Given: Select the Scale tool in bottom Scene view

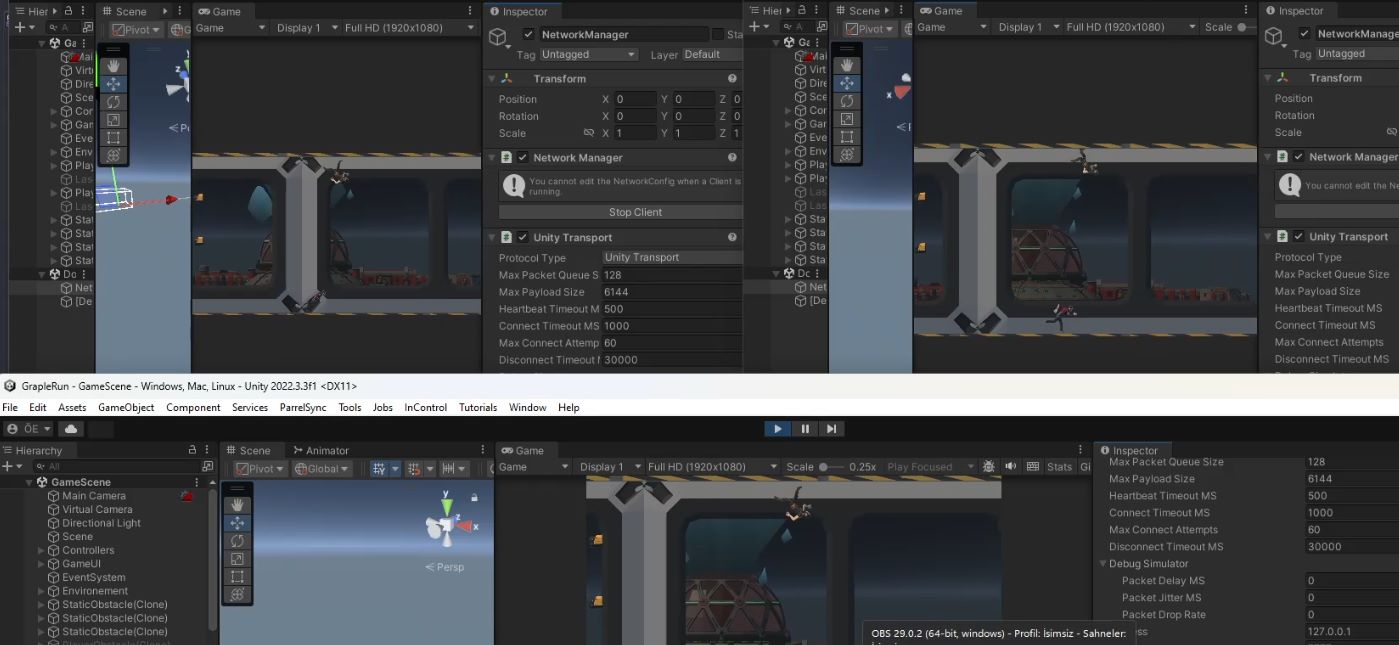Looking at the screenshot, I should pos(237,559).
